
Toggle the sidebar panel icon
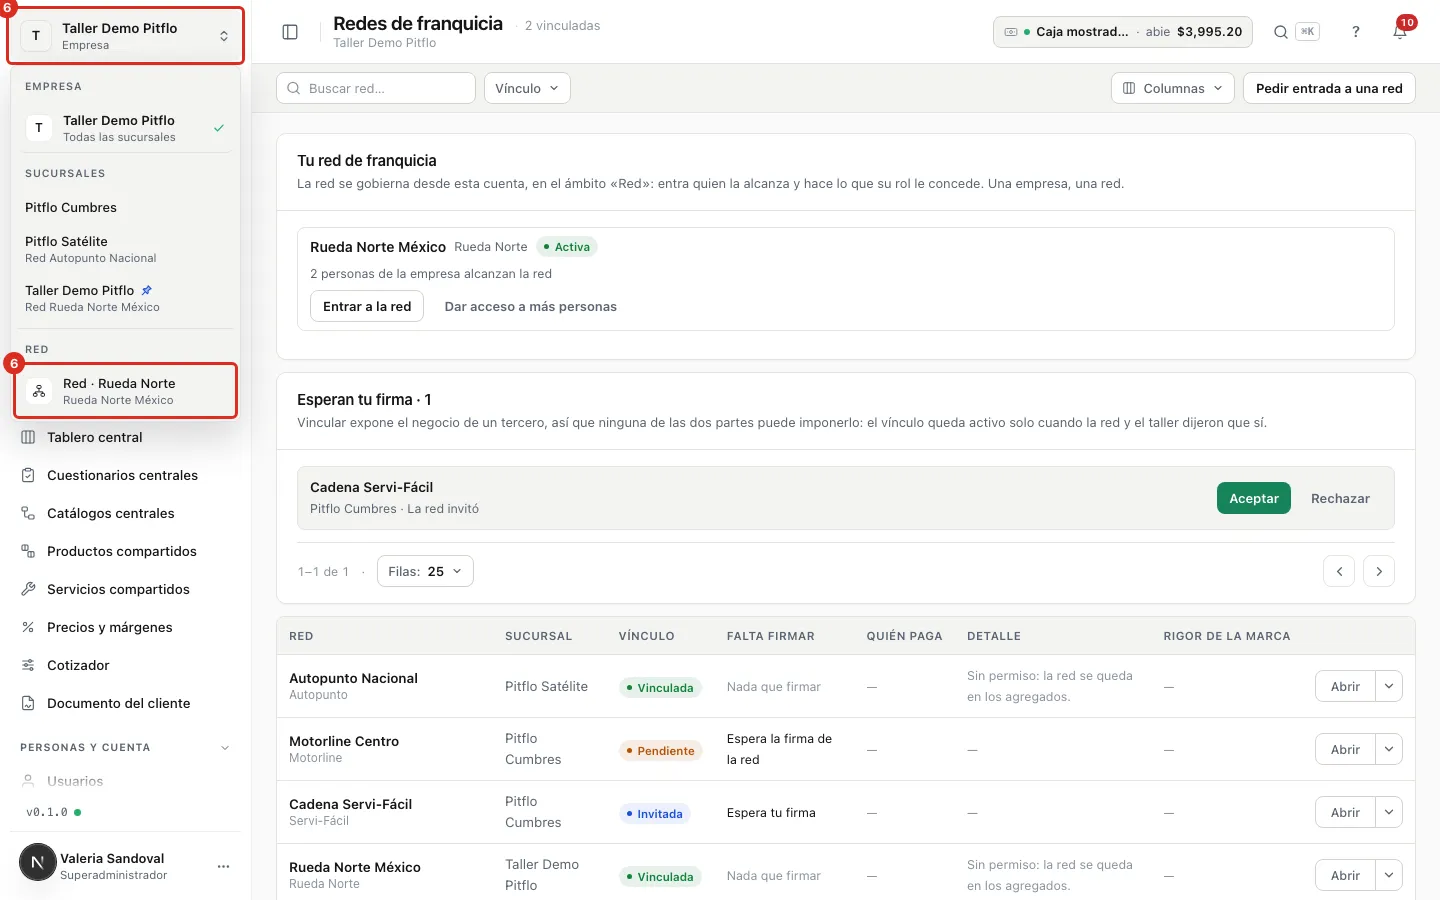point(290,32)
